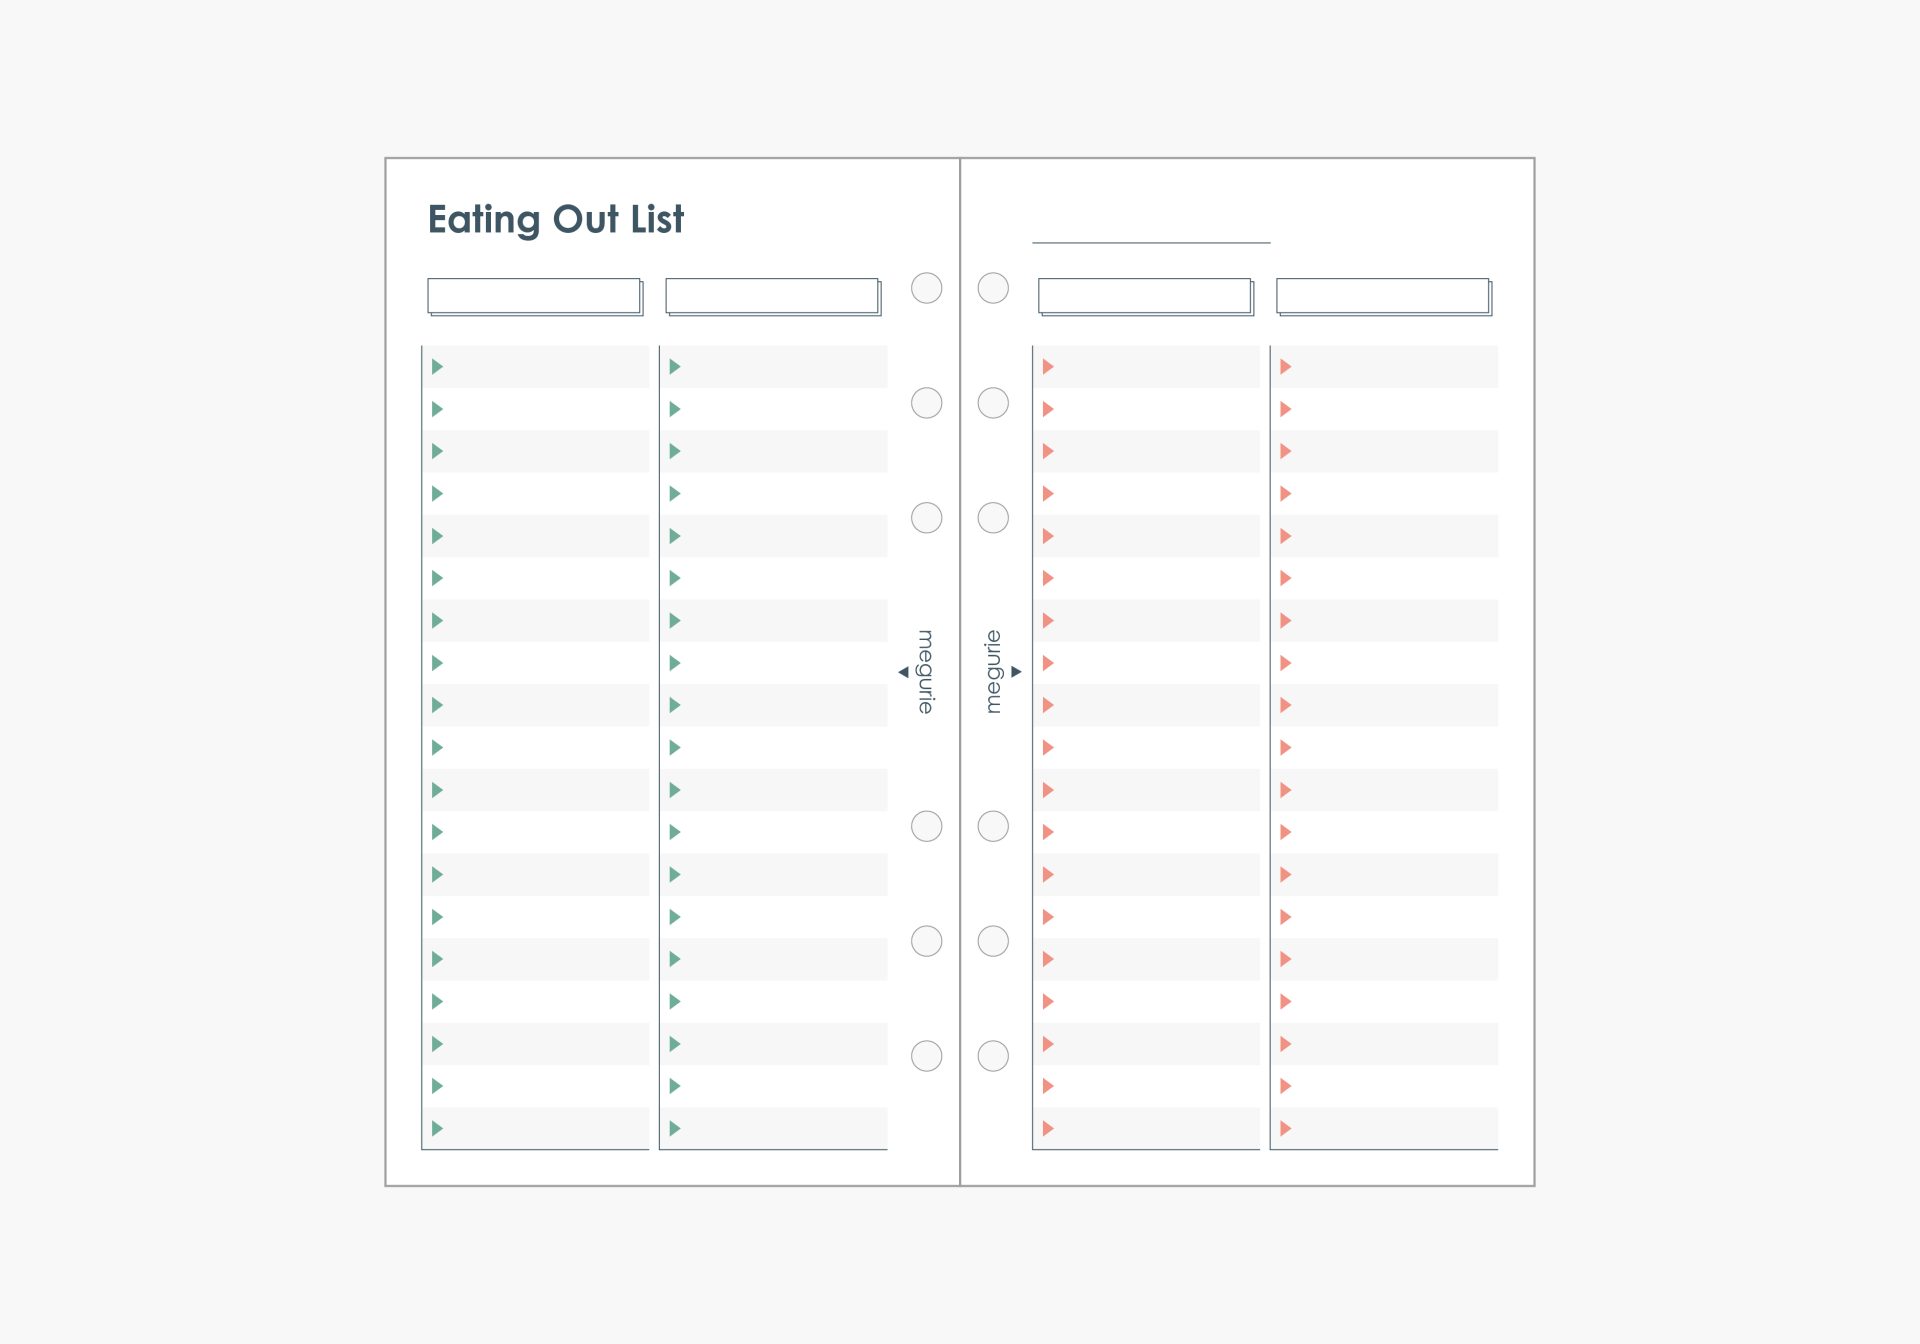Click the first header box under Eating Out List
1920x1344 pixels.
(534, 296)
